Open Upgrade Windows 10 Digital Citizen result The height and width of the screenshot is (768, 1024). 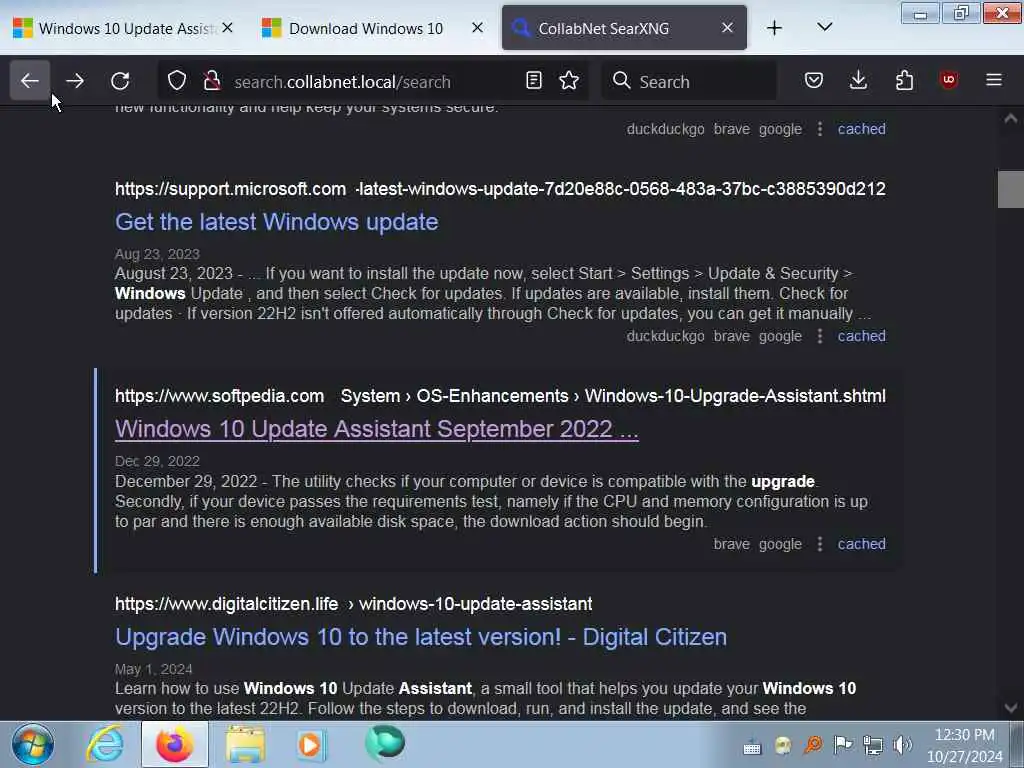click(x=421, y=637)
